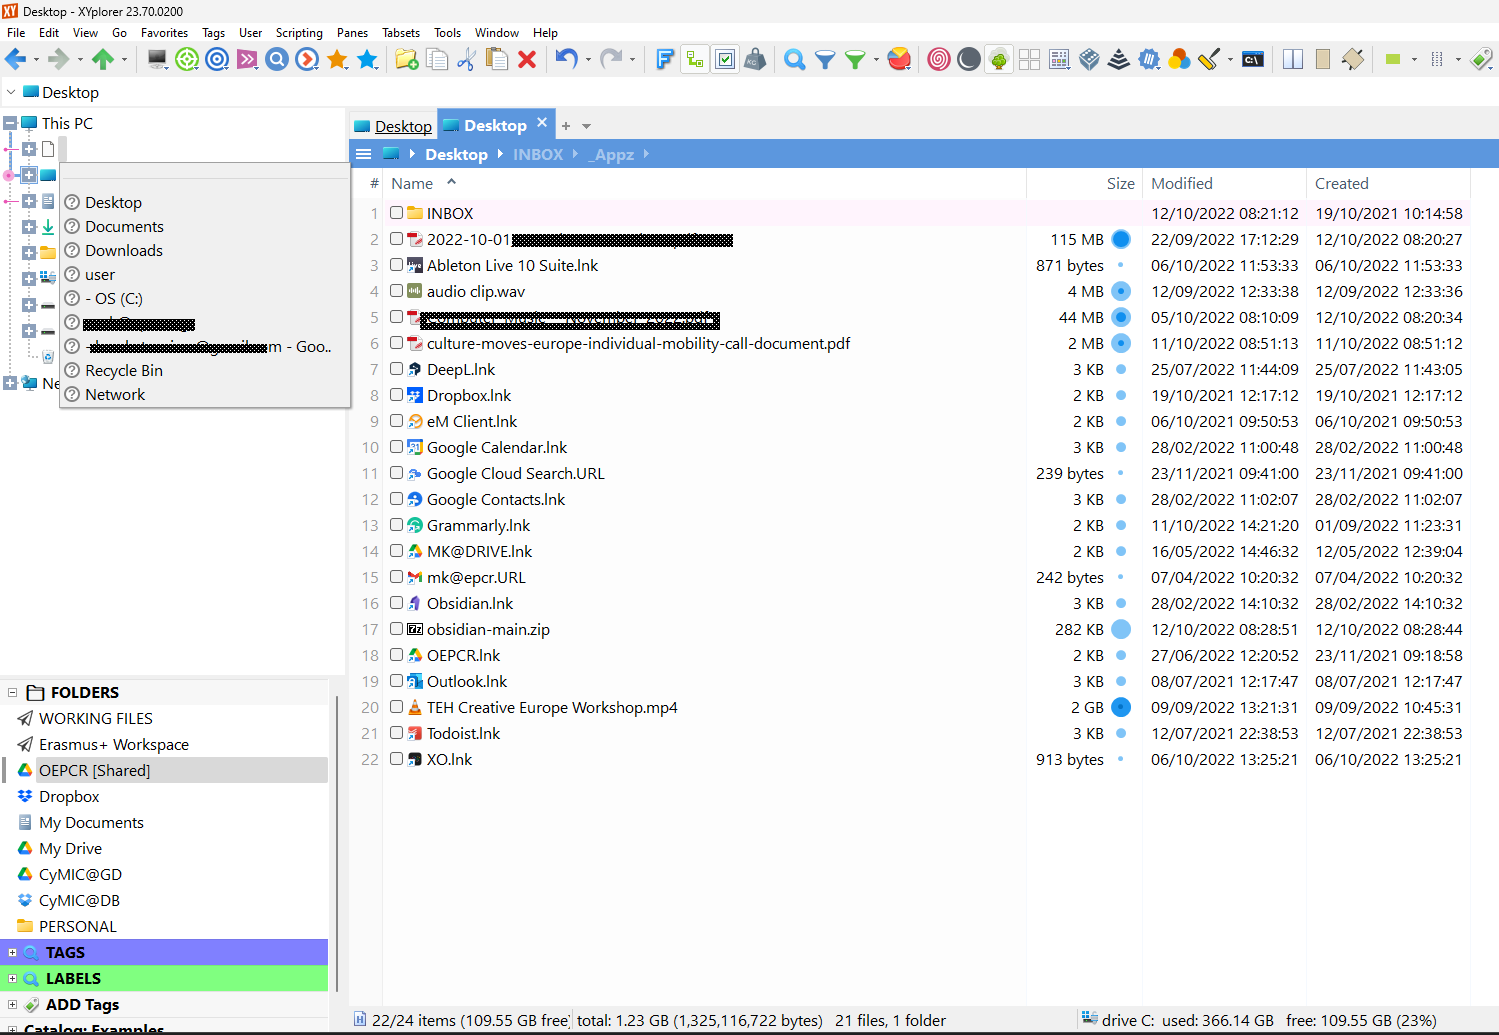Image resolution: width=1499 pixels, height=1035 pixels.
Task: Click the Undo toolbar icon
Action: pyautogui.click(x=566, y=60)
